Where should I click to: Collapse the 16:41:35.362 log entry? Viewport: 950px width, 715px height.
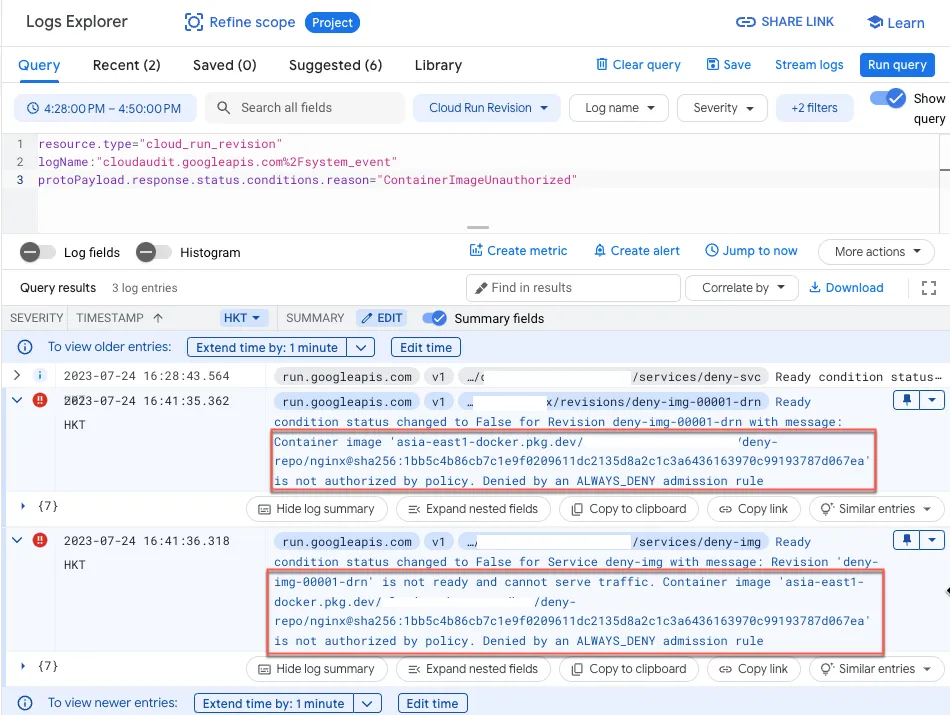[x=17, y=401]
